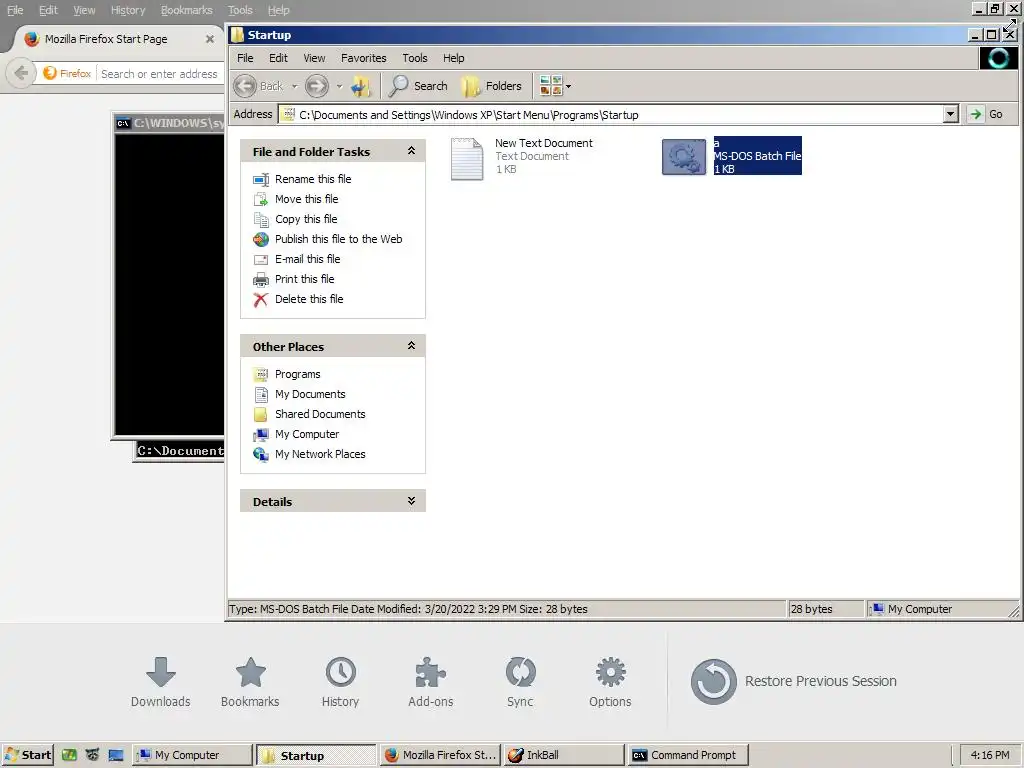Click Publish this file to the Web

(338, 239)
